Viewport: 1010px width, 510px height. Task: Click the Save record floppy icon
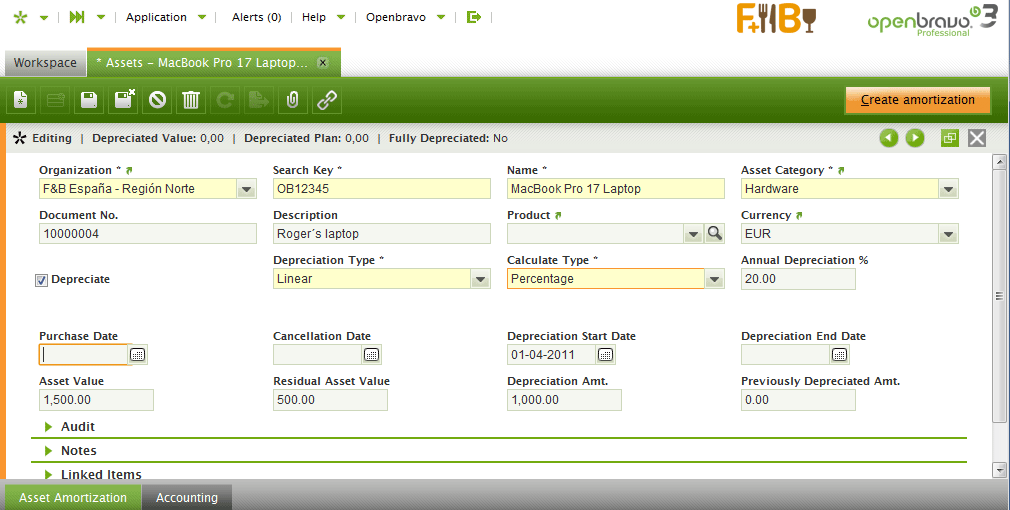point(89,100)
